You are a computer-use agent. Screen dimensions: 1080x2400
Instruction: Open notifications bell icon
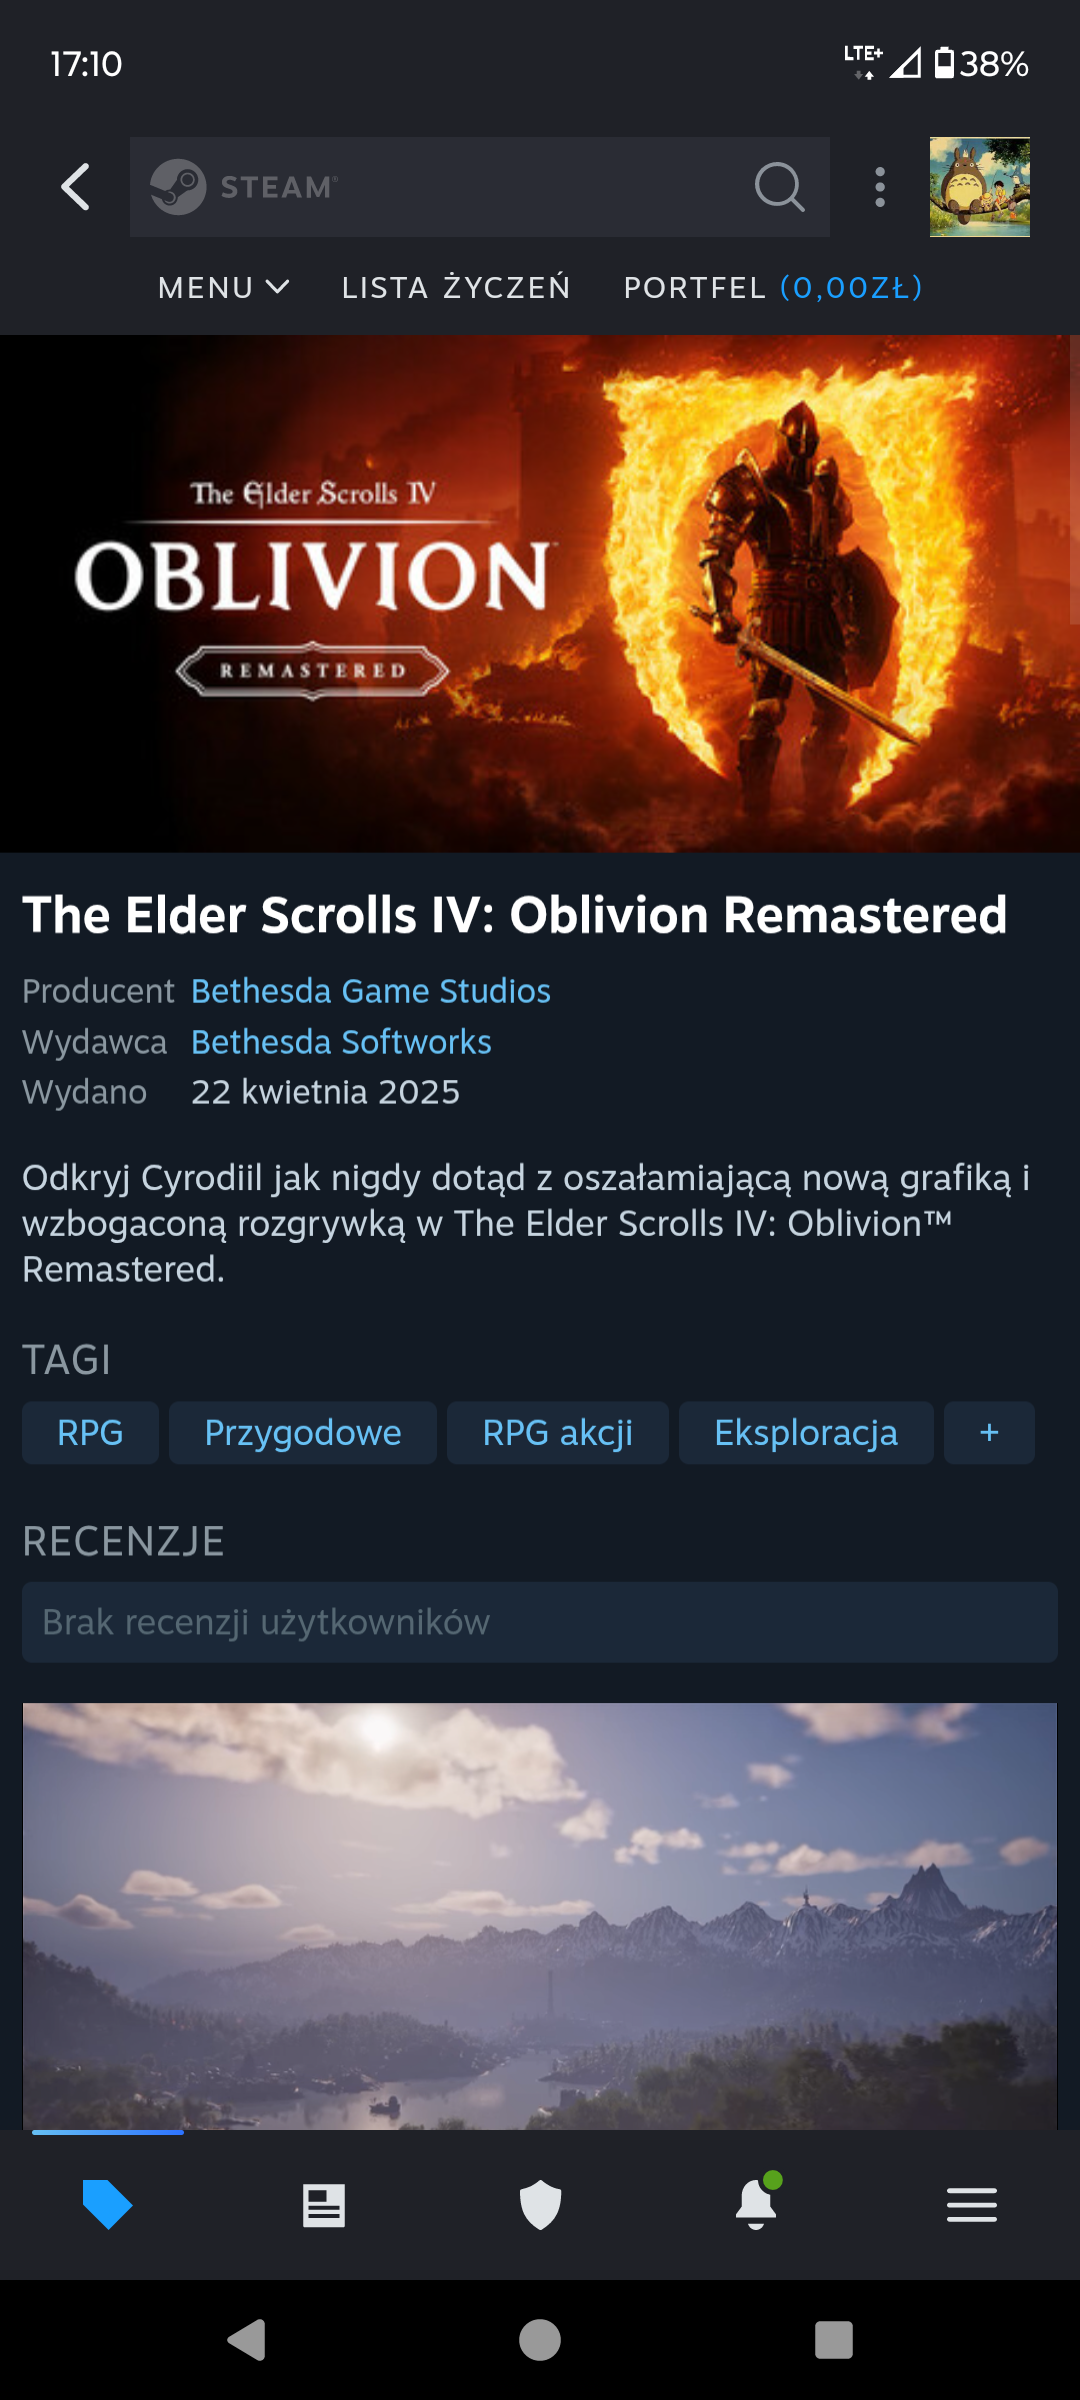757,2203
